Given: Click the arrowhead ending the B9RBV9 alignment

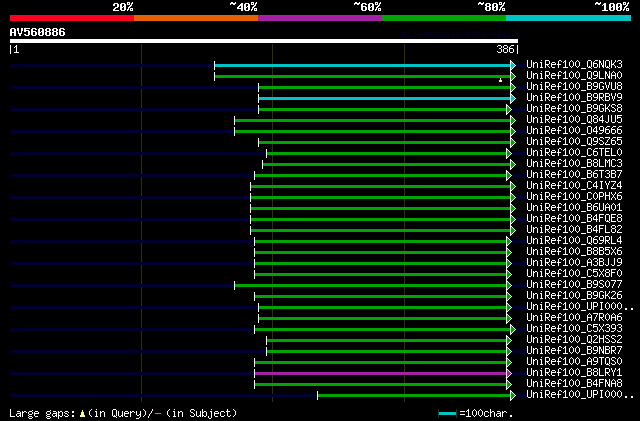Looking at the screenshot, I should coord(513,98).
